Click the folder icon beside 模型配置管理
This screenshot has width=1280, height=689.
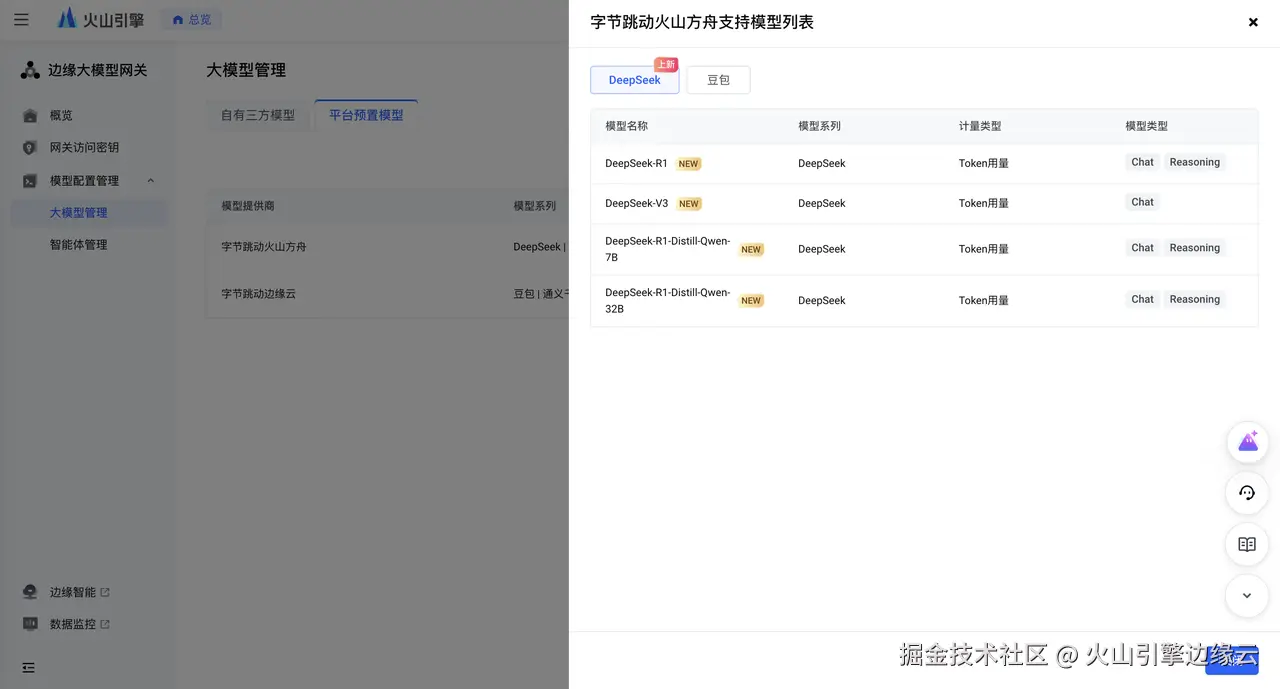[30, 180]
